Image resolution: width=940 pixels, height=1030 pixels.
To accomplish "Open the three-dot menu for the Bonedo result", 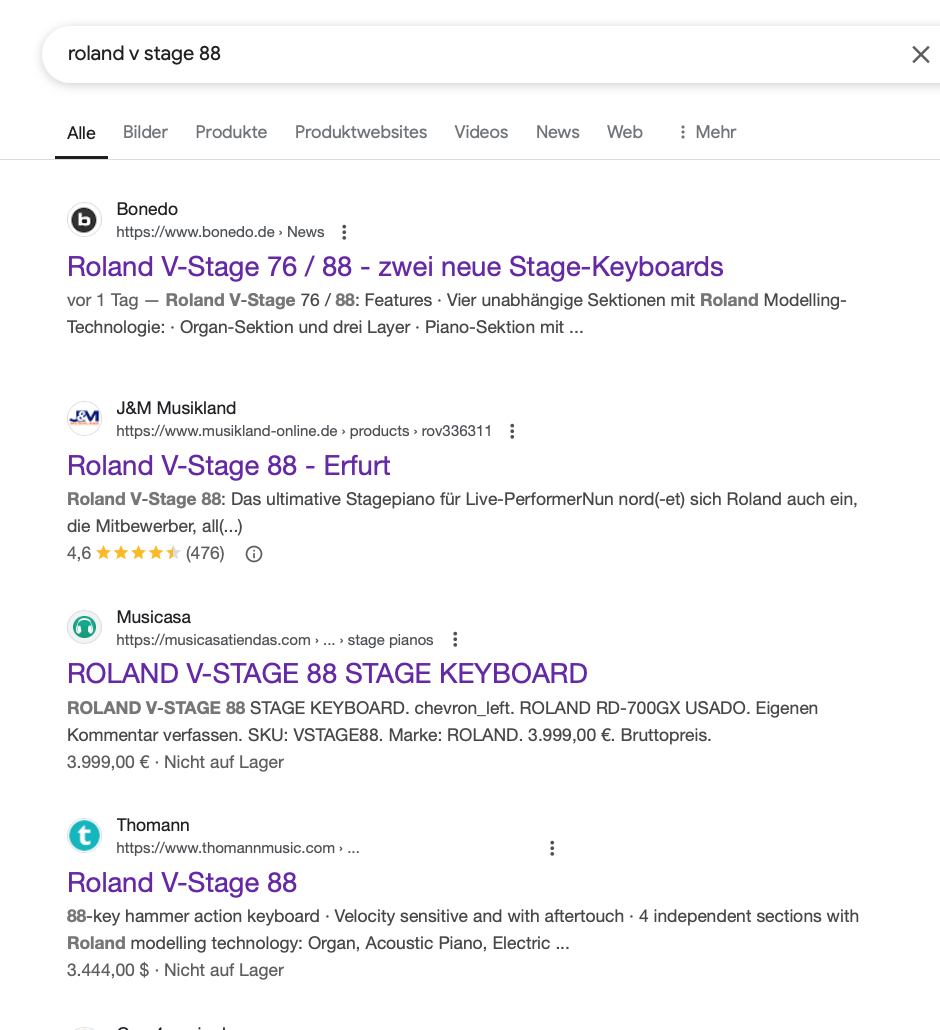I will [x=344, y=232].
